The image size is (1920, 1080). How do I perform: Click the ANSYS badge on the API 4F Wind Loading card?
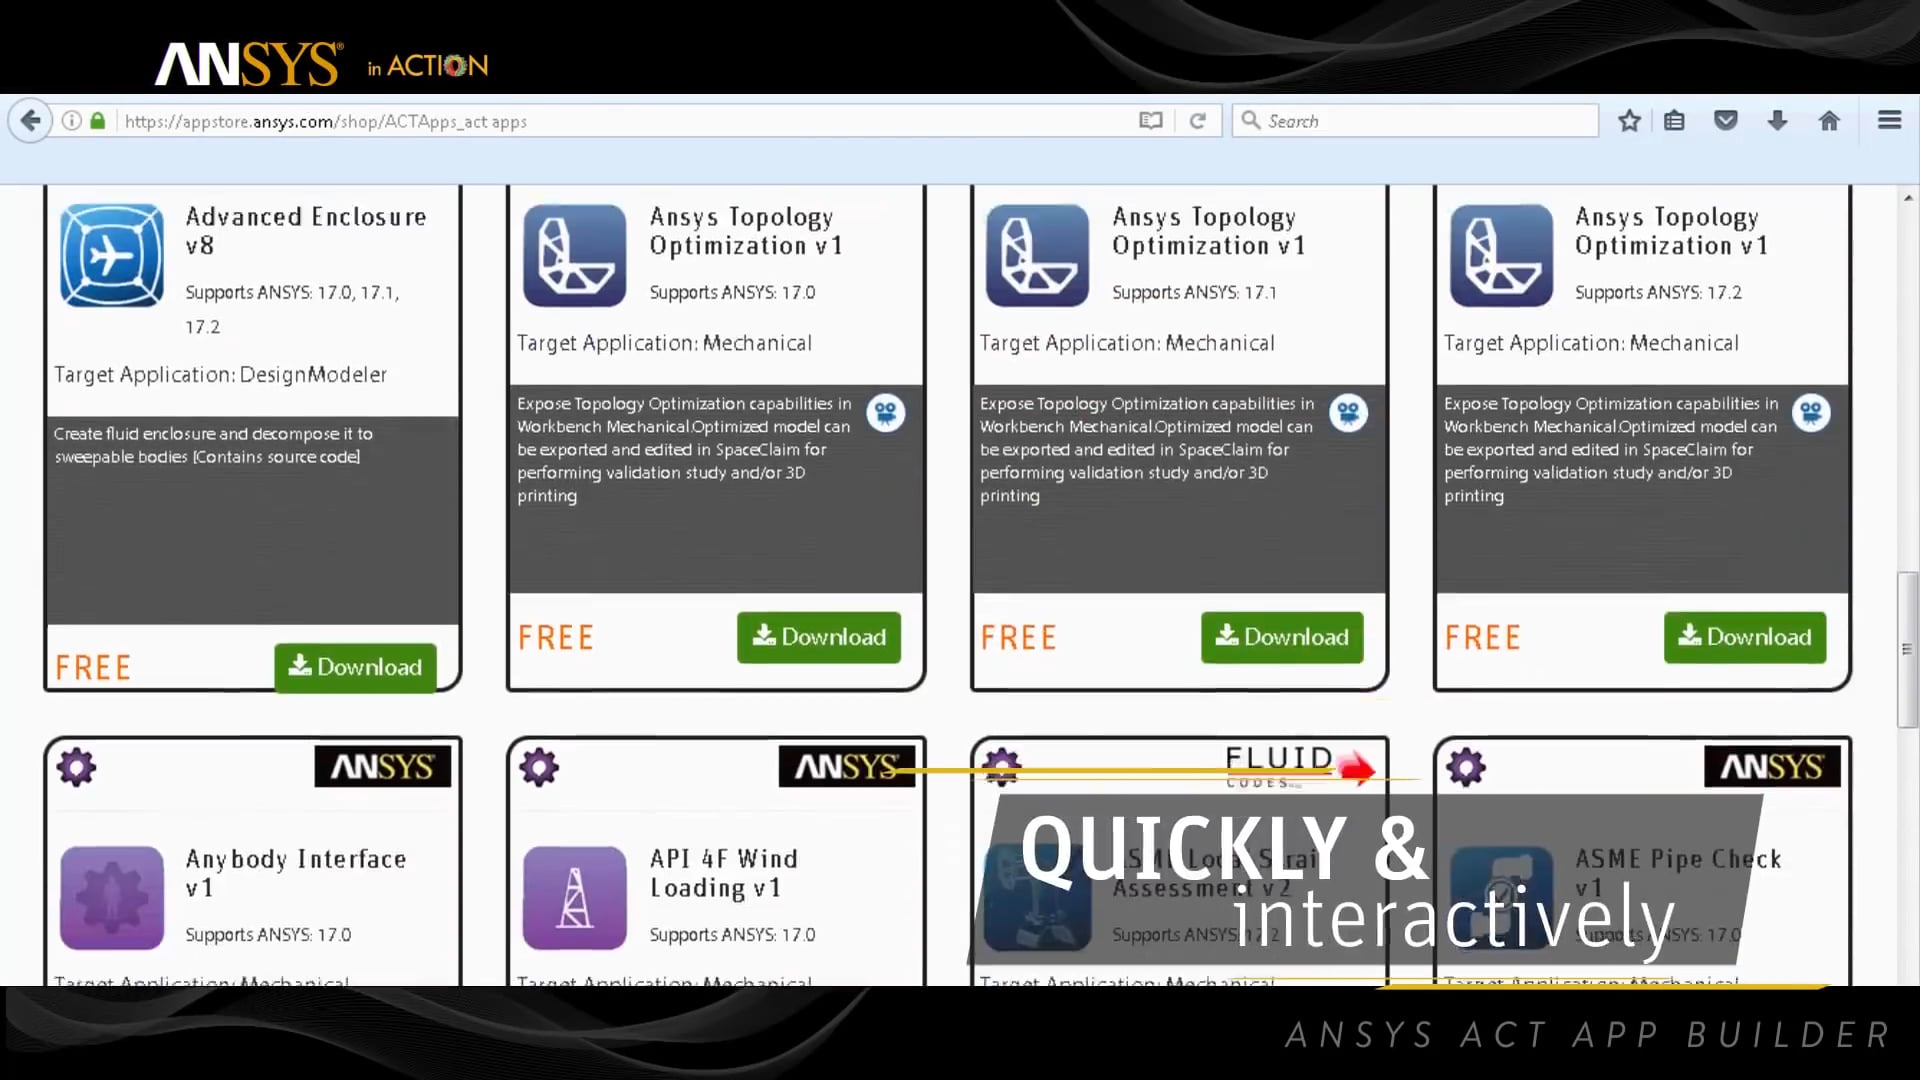(x=846, y=766)
